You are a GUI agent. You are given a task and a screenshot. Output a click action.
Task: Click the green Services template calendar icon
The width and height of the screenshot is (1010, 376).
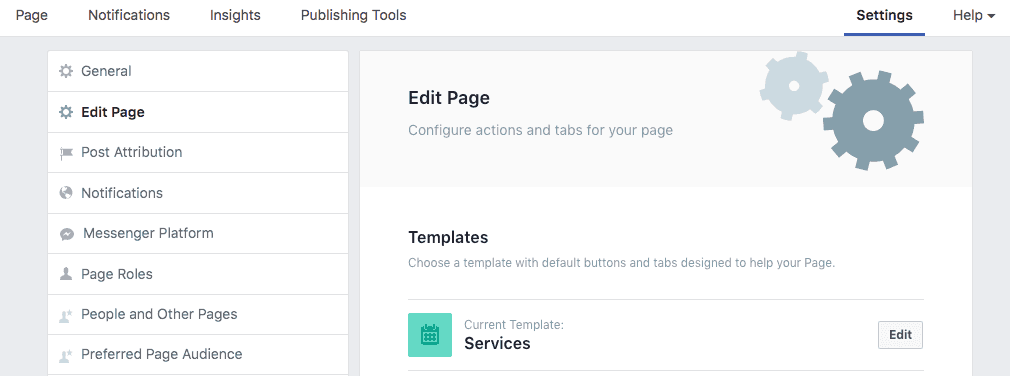click(430, 335)
